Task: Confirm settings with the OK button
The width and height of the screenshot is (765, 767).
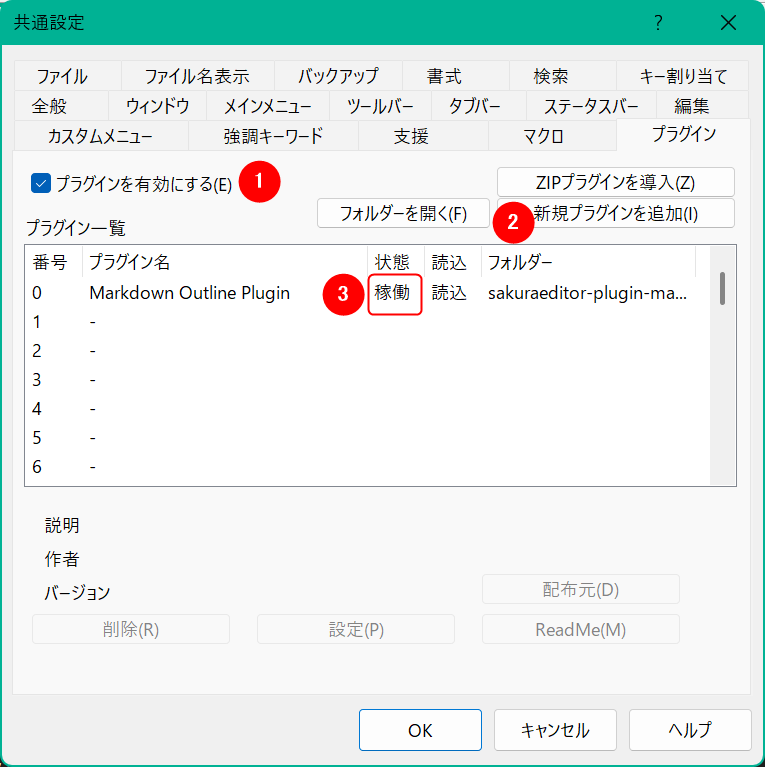Action: tap(420, 730)
